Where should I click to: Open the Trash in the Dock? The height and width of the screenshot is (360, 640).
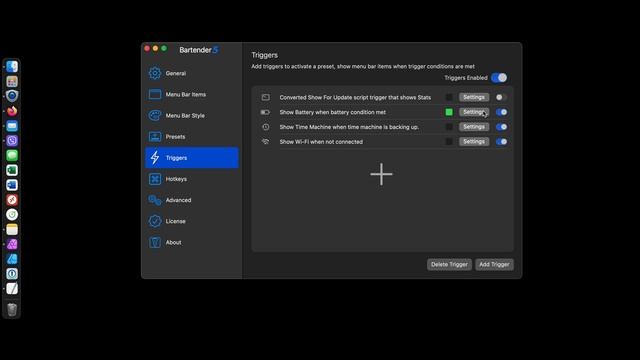(12, 309)
